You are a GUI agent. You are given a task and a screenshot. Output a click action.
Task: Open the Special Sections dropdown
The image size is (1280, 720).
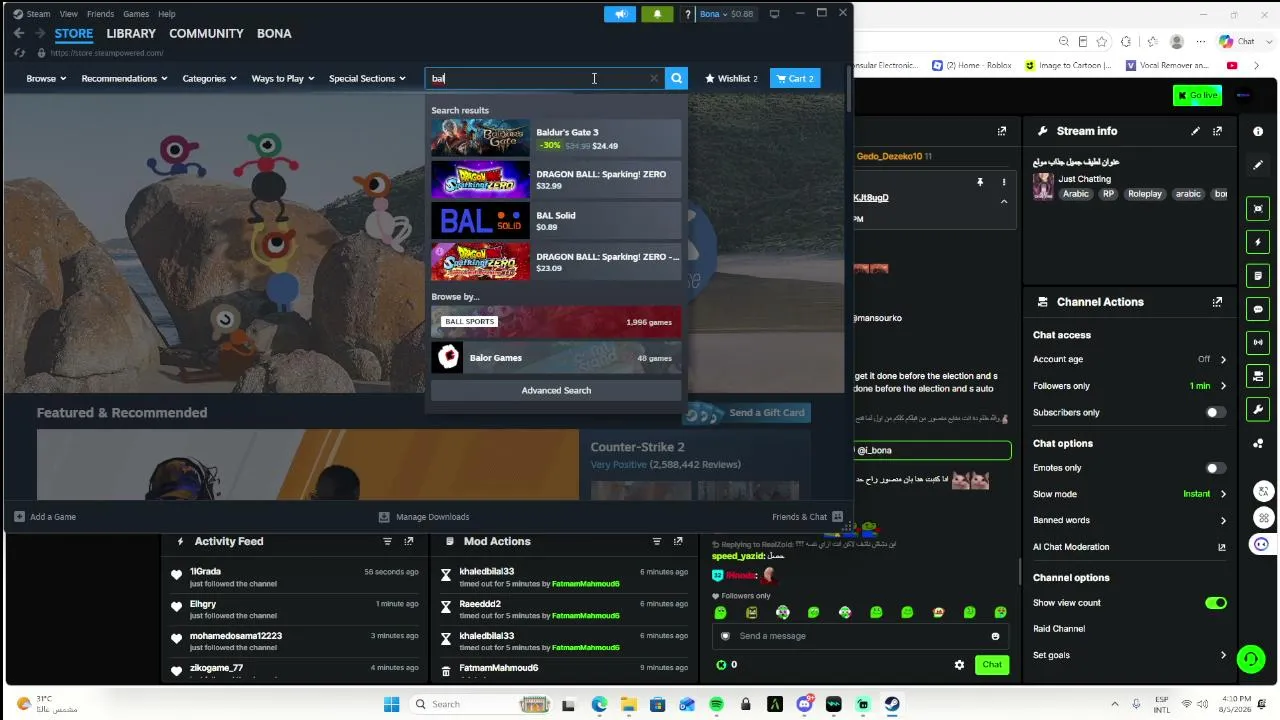tap(367, 78)
